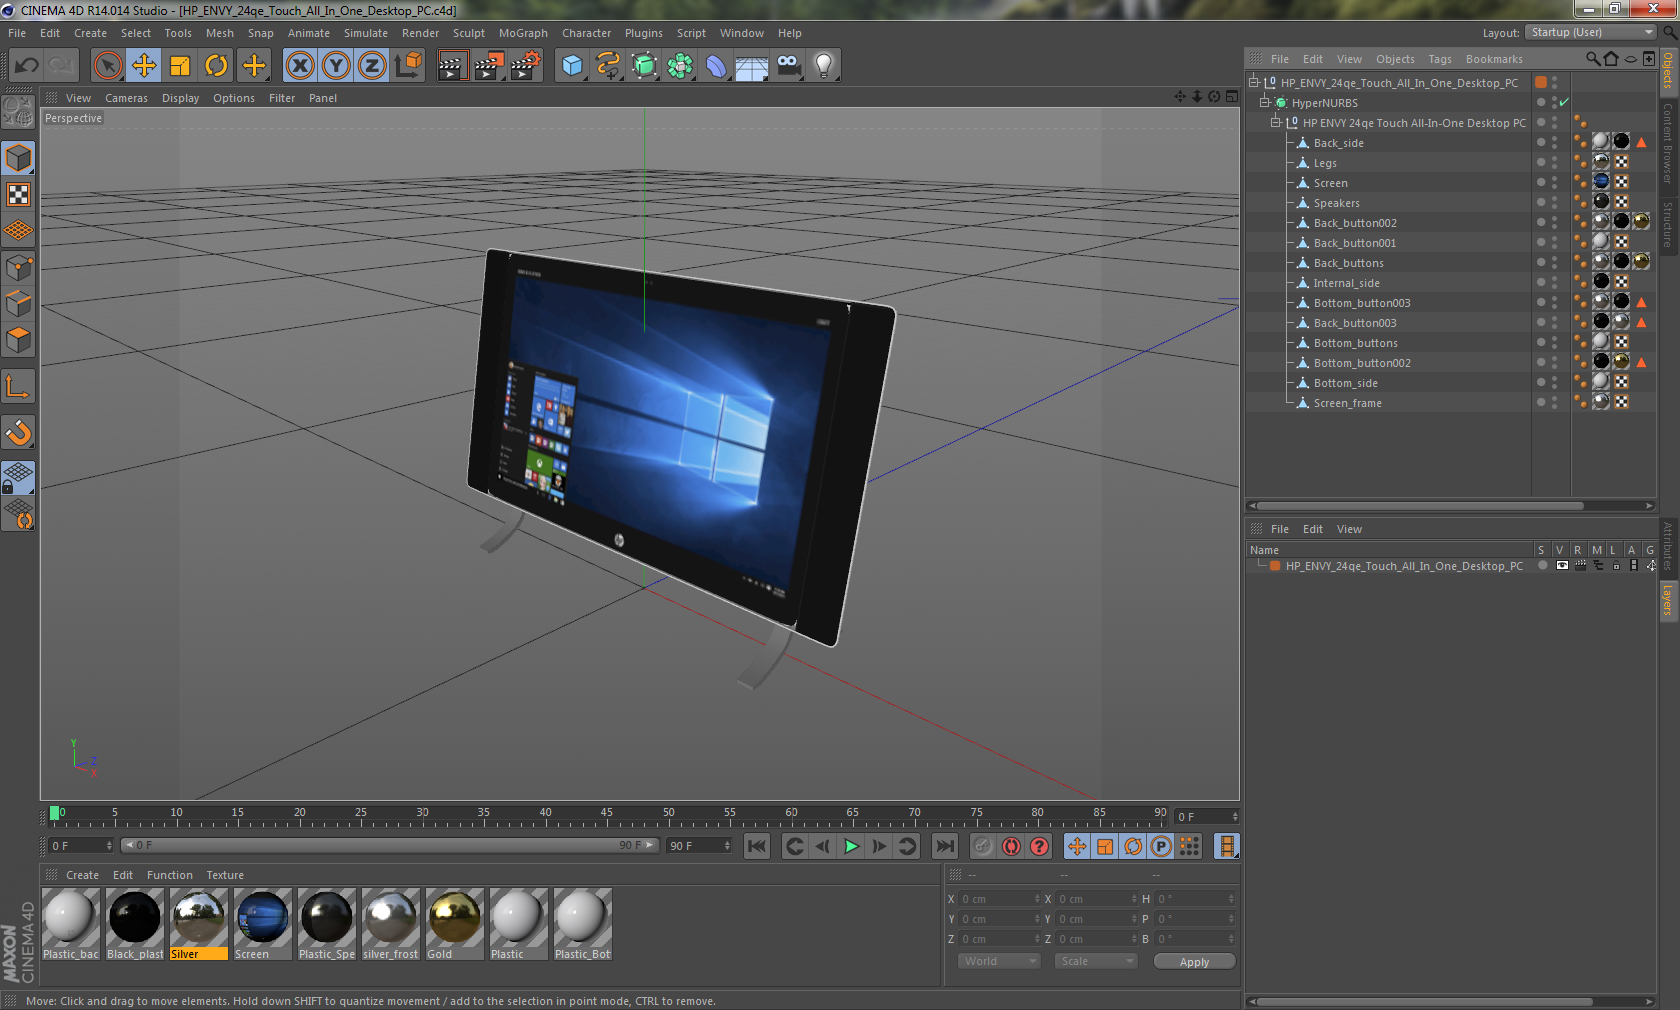Collapse HP_ENVY_24qe root null object
This screenshot has width=1680, height=1010.
(x=1253, y=82)
